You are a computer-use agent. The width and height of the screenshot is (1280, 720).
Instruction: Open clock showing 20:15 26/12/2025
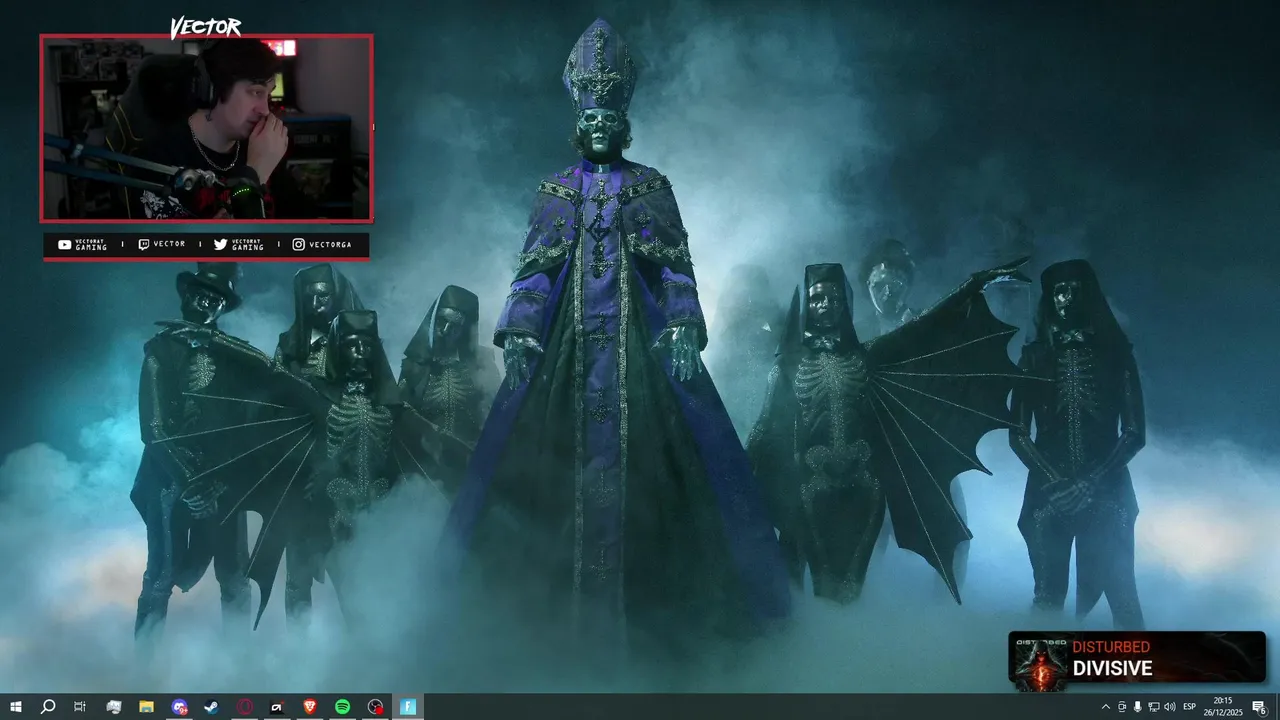coord(1223,707)
